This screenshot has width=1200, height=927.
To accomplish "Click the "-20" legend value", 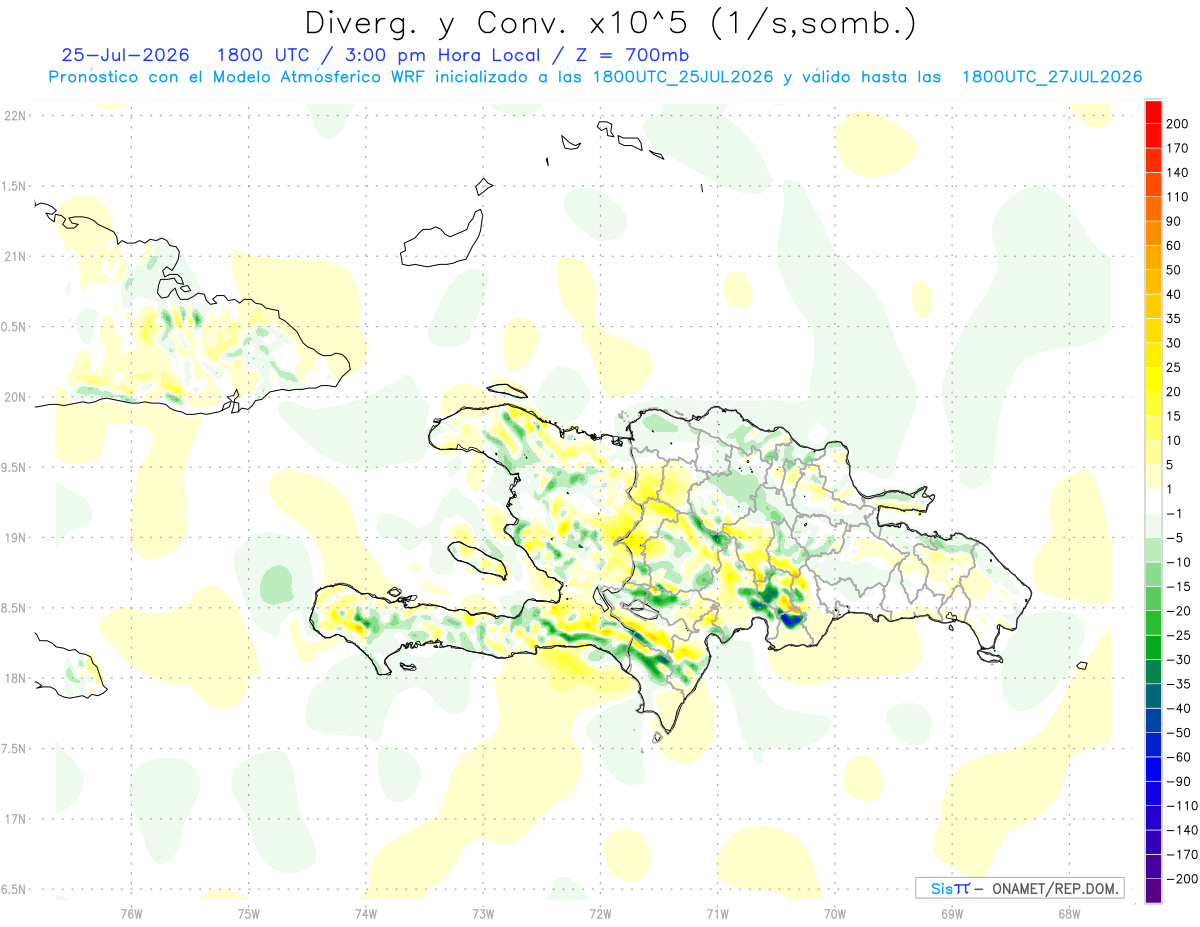I will coord(1178,611).
